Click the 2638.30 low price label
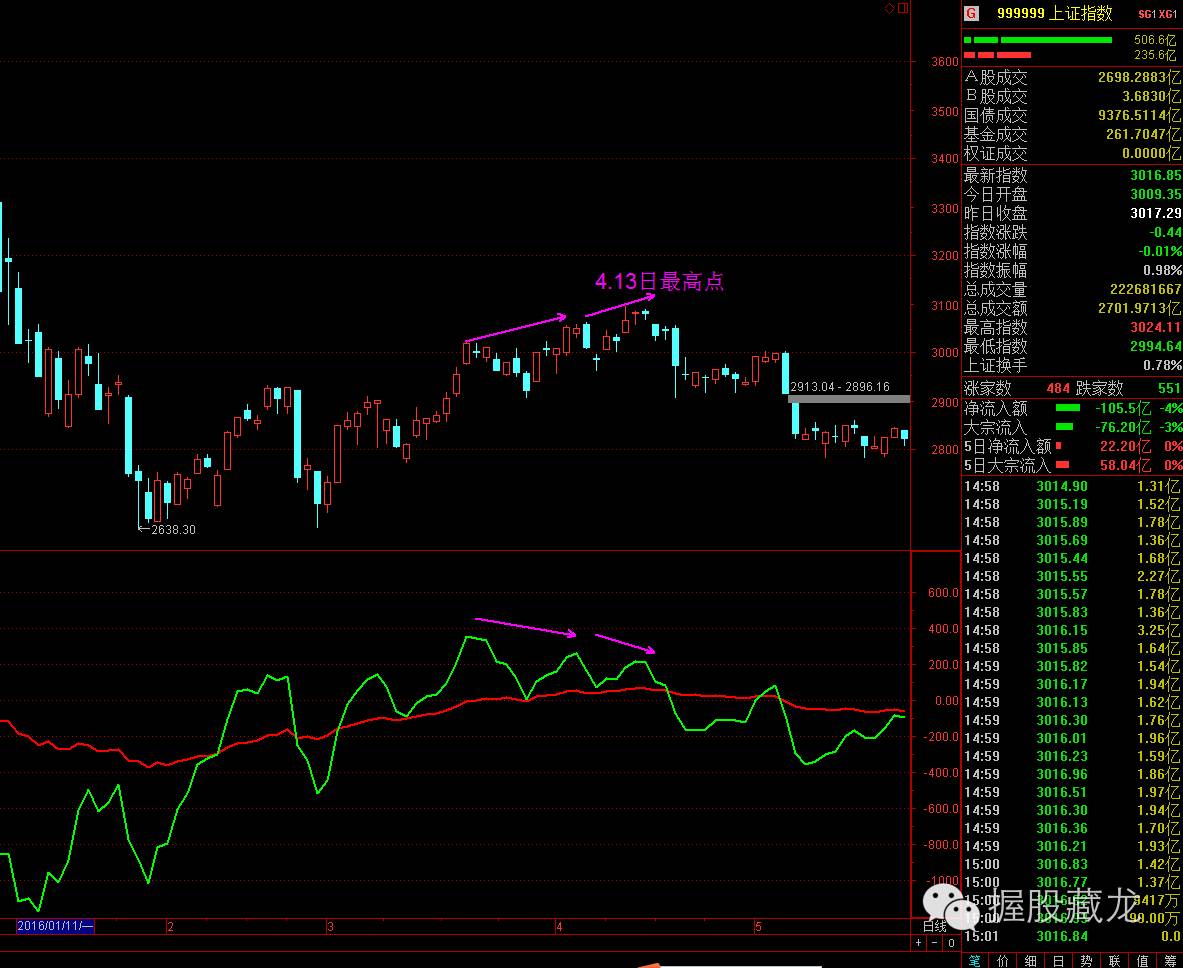 click(174, 530)
